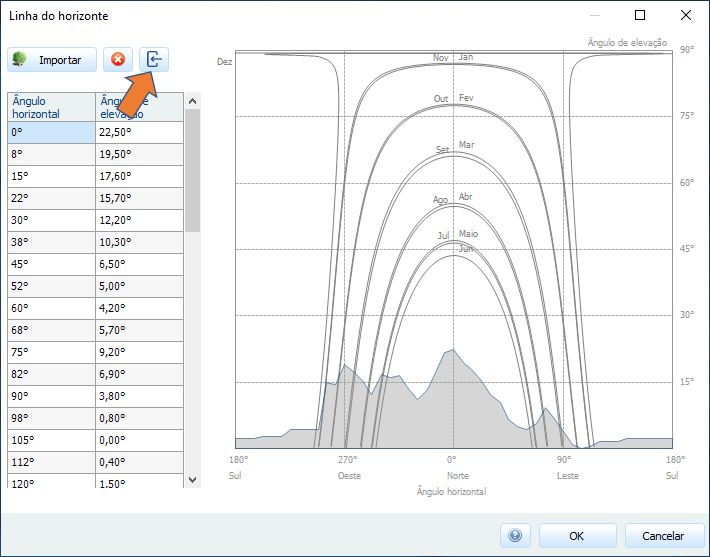
Task: Close the Linha do horizonte dialog
Action: click(x=685, y=16)
